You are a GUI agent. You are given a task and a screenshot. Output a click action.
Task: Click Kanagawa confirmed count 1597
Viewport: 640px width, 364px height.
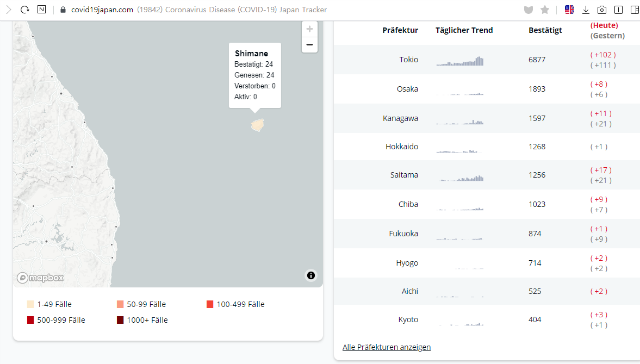click(x=537, y=118)
